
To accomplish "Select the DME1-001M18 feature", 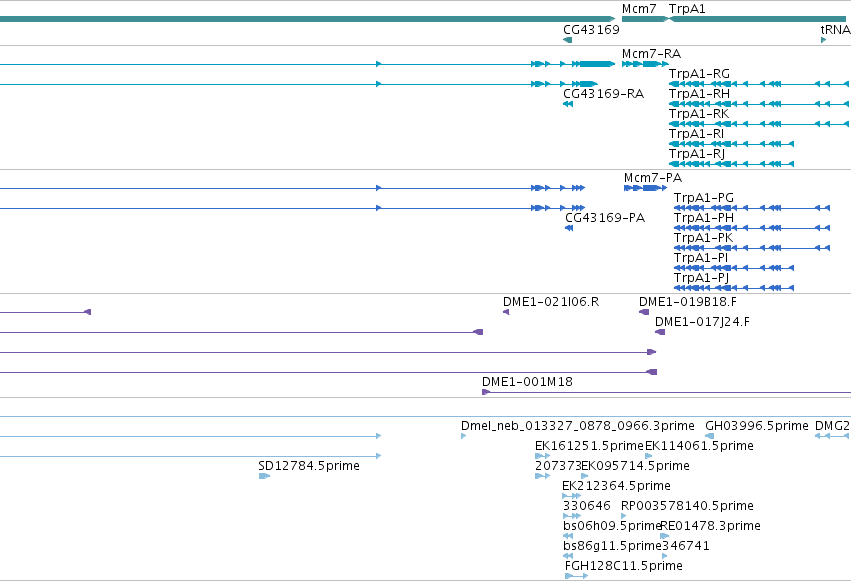I will 666,392.
